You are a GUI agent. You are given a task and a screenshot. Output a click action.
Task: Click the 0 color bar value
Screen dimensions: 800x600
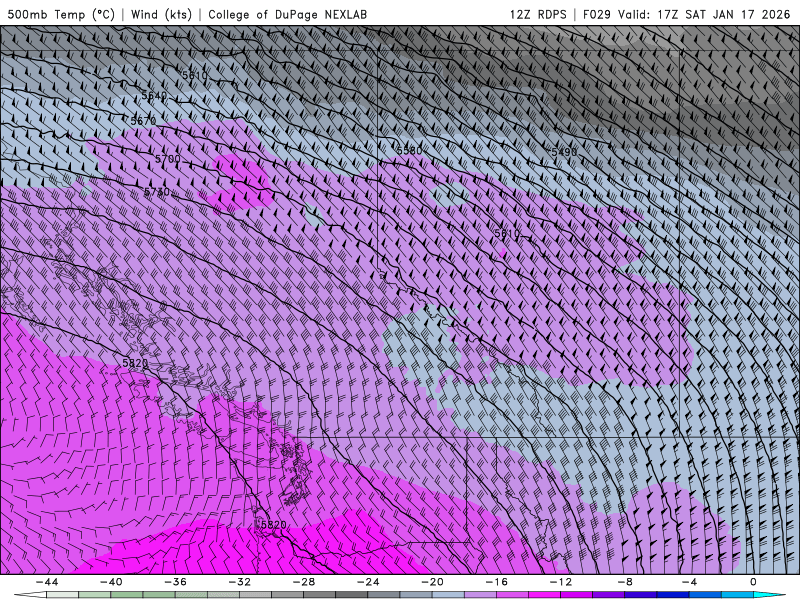pos(753,582)
